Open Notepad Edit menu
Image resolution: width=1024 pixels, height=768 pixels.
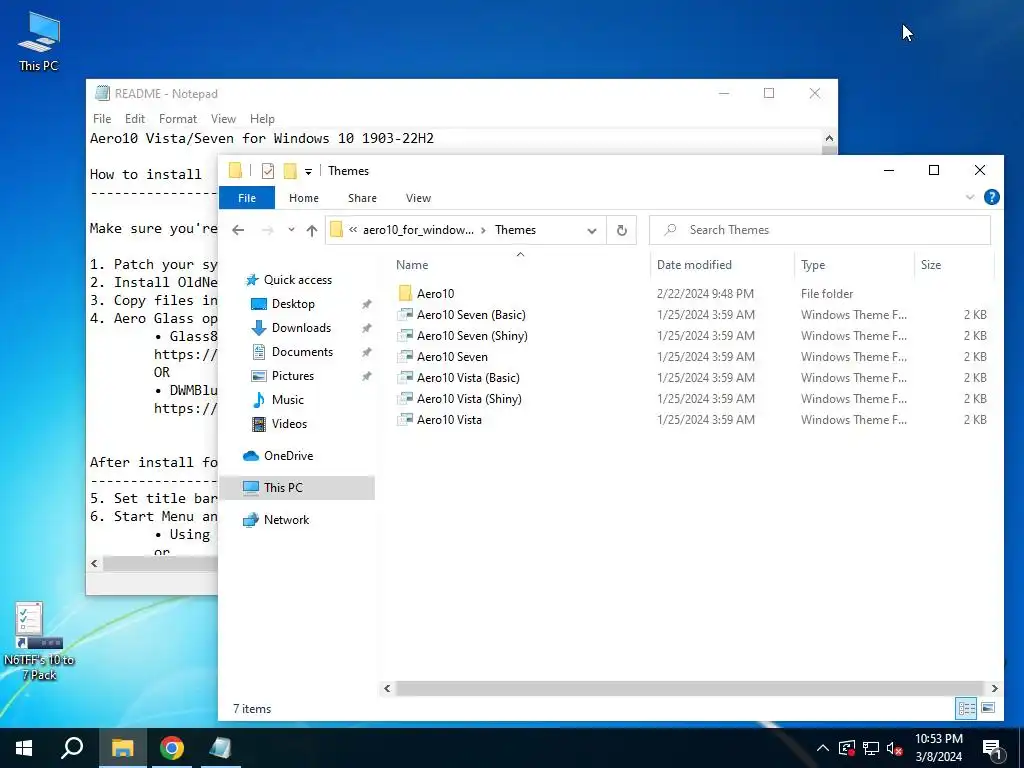click(x=135, y=119)
